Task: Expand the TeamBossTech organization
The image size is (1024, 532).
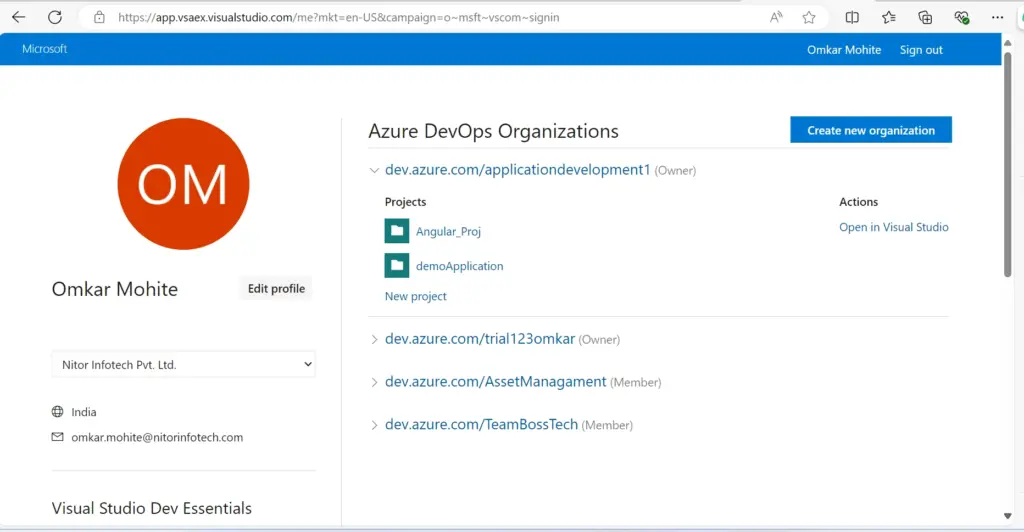Action: [x=374, y=425]
